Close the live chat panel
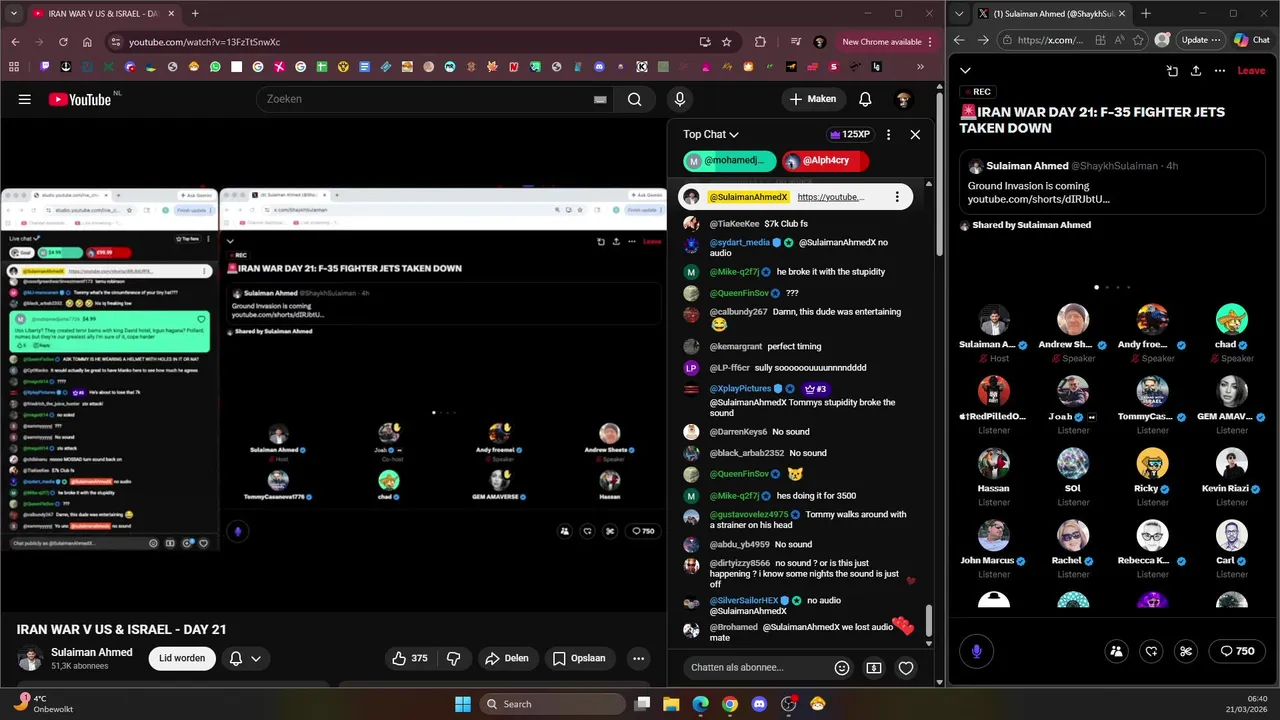The image size is (1280, 720). (x=915, y=134)
